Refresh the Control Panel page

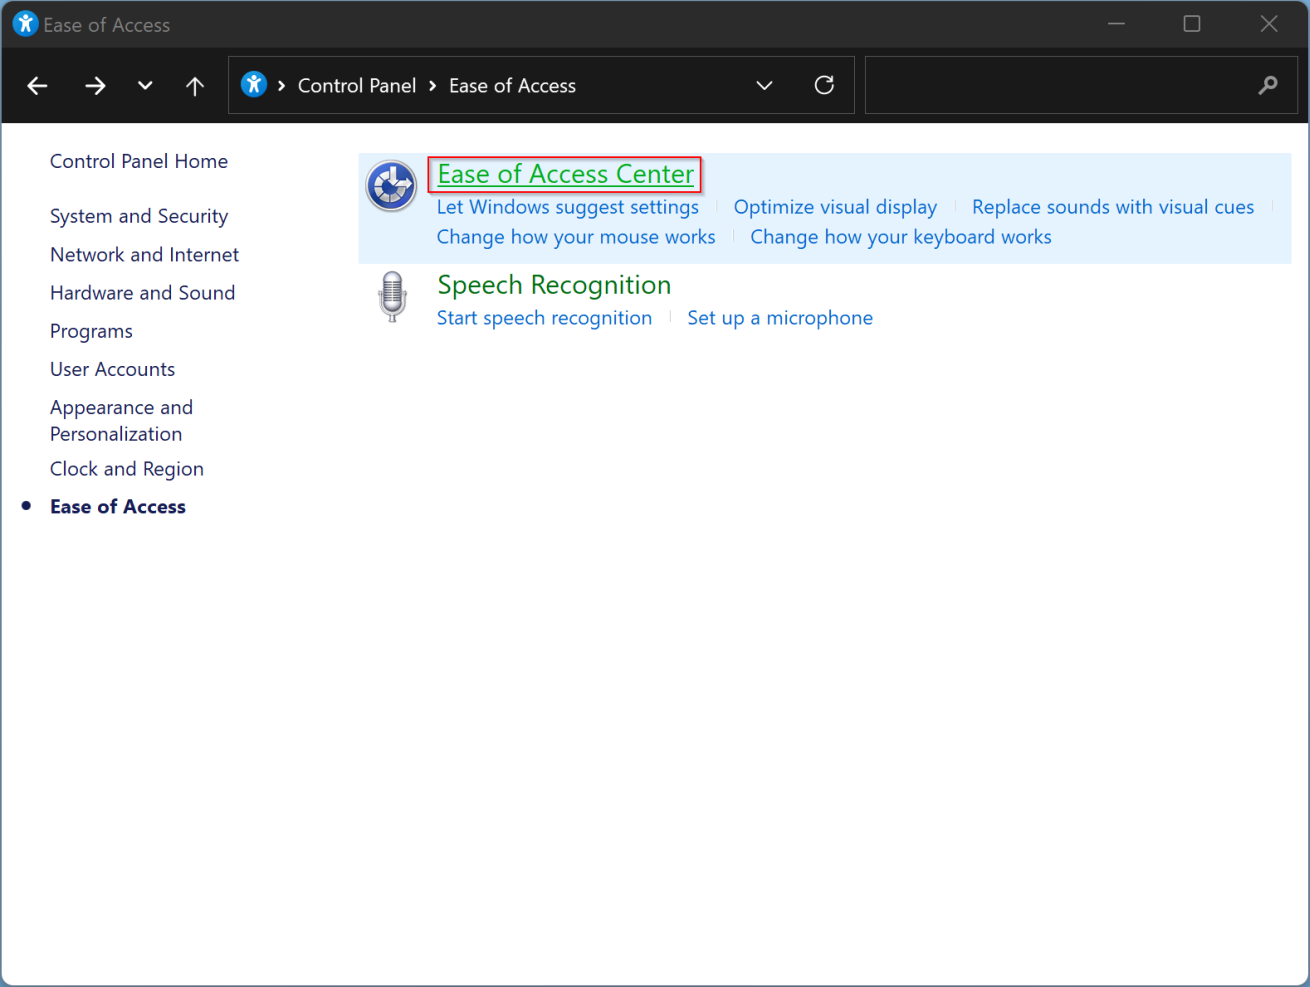click(x=824, y=86)
